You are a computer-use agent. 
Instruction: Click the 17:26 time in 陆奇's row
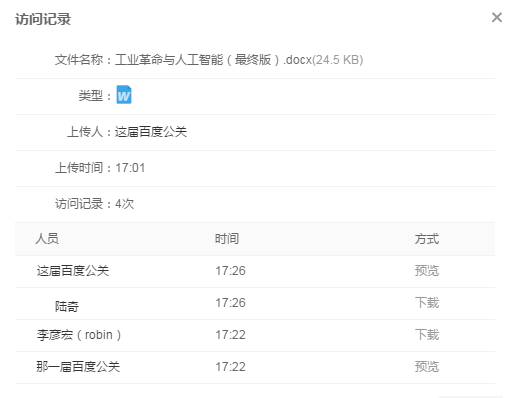coord(230,303)
